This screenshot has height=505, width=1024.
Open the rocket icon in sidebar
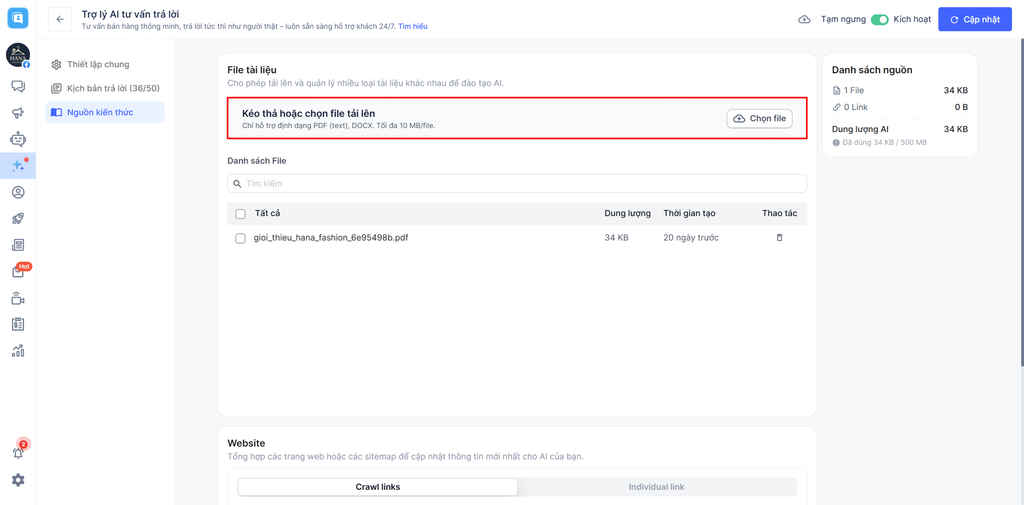[x=18, y=219]
